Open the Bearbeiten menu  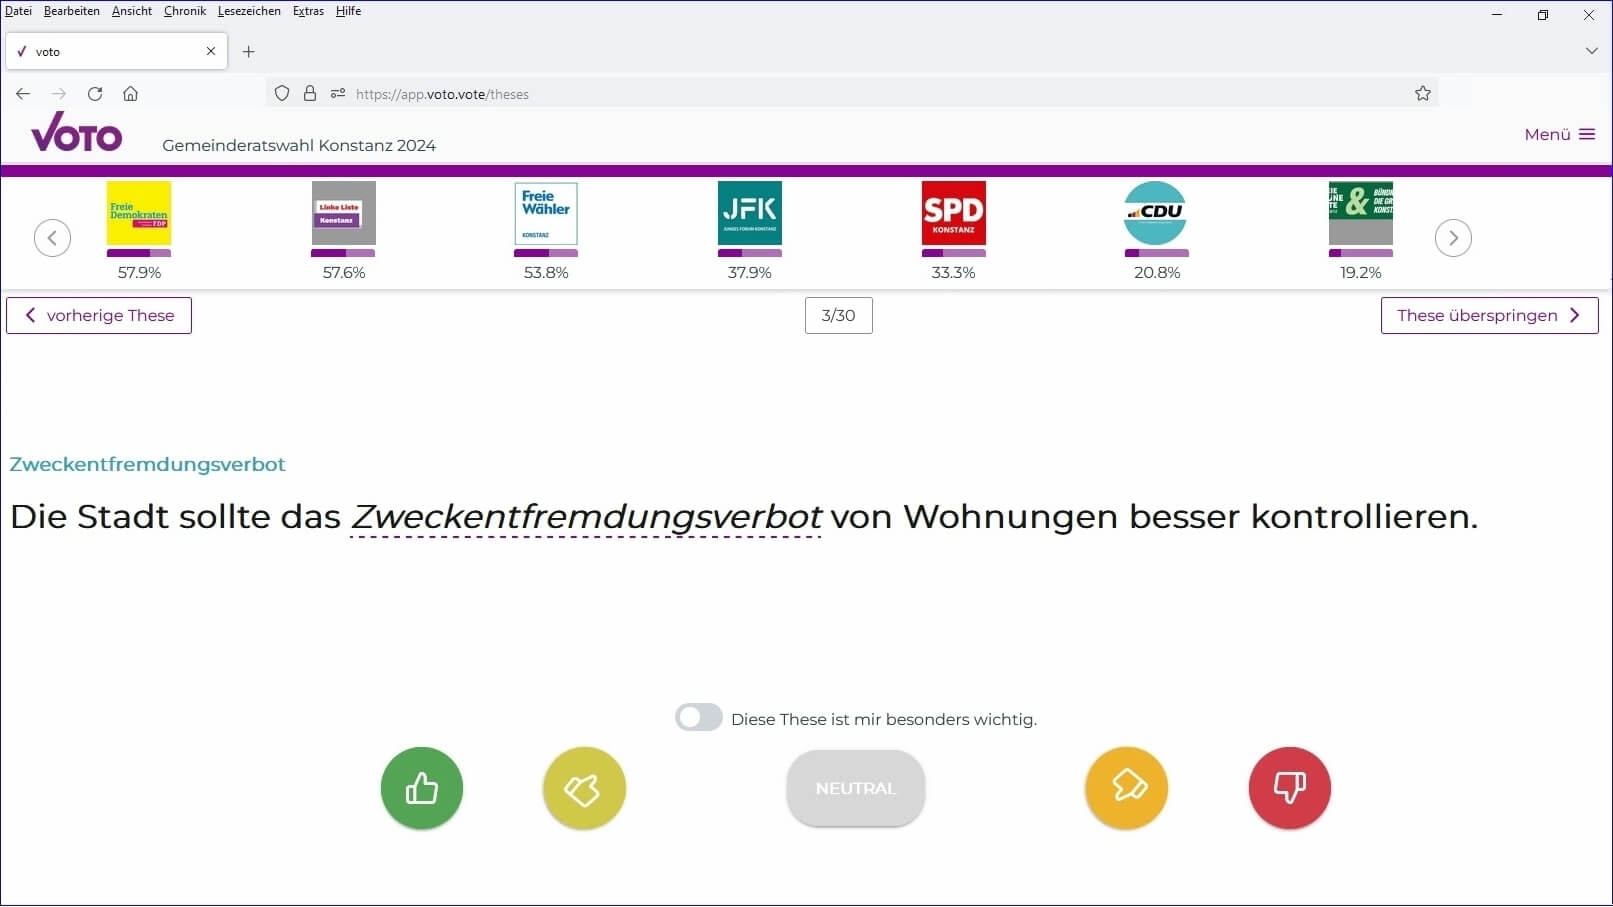pos(72,11)
